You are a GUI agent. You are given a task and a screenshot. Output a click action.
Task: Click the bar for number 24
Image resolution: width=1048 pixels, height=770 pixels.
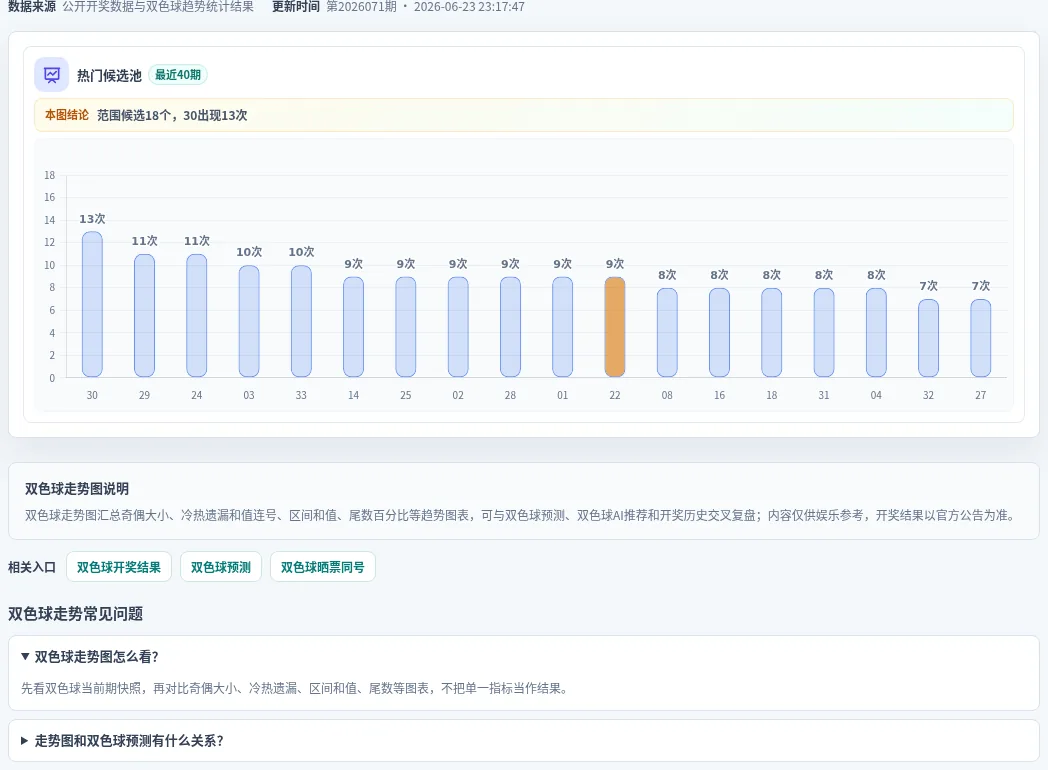pos(196,315)
